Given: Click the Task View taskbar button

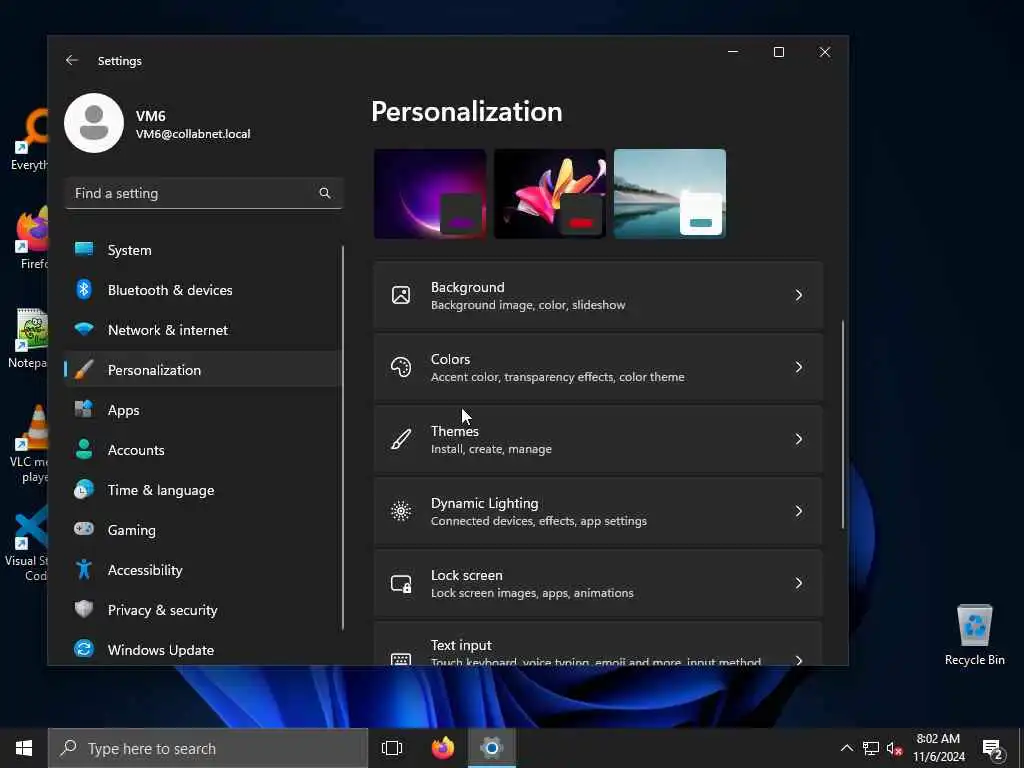Looking at the screenshot, I should pyautogui.click(x=392, y=748).
